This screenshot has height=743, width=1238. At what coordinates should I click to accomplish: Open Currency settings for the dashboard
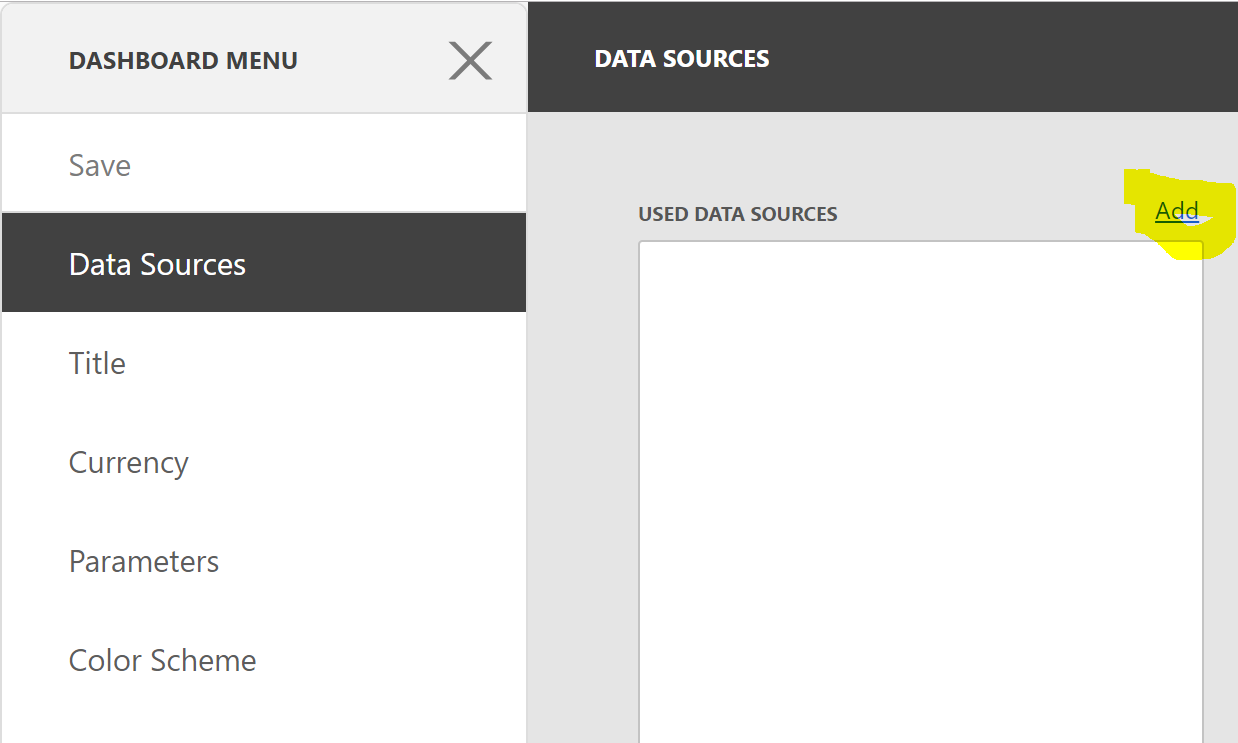pos(129,463)
